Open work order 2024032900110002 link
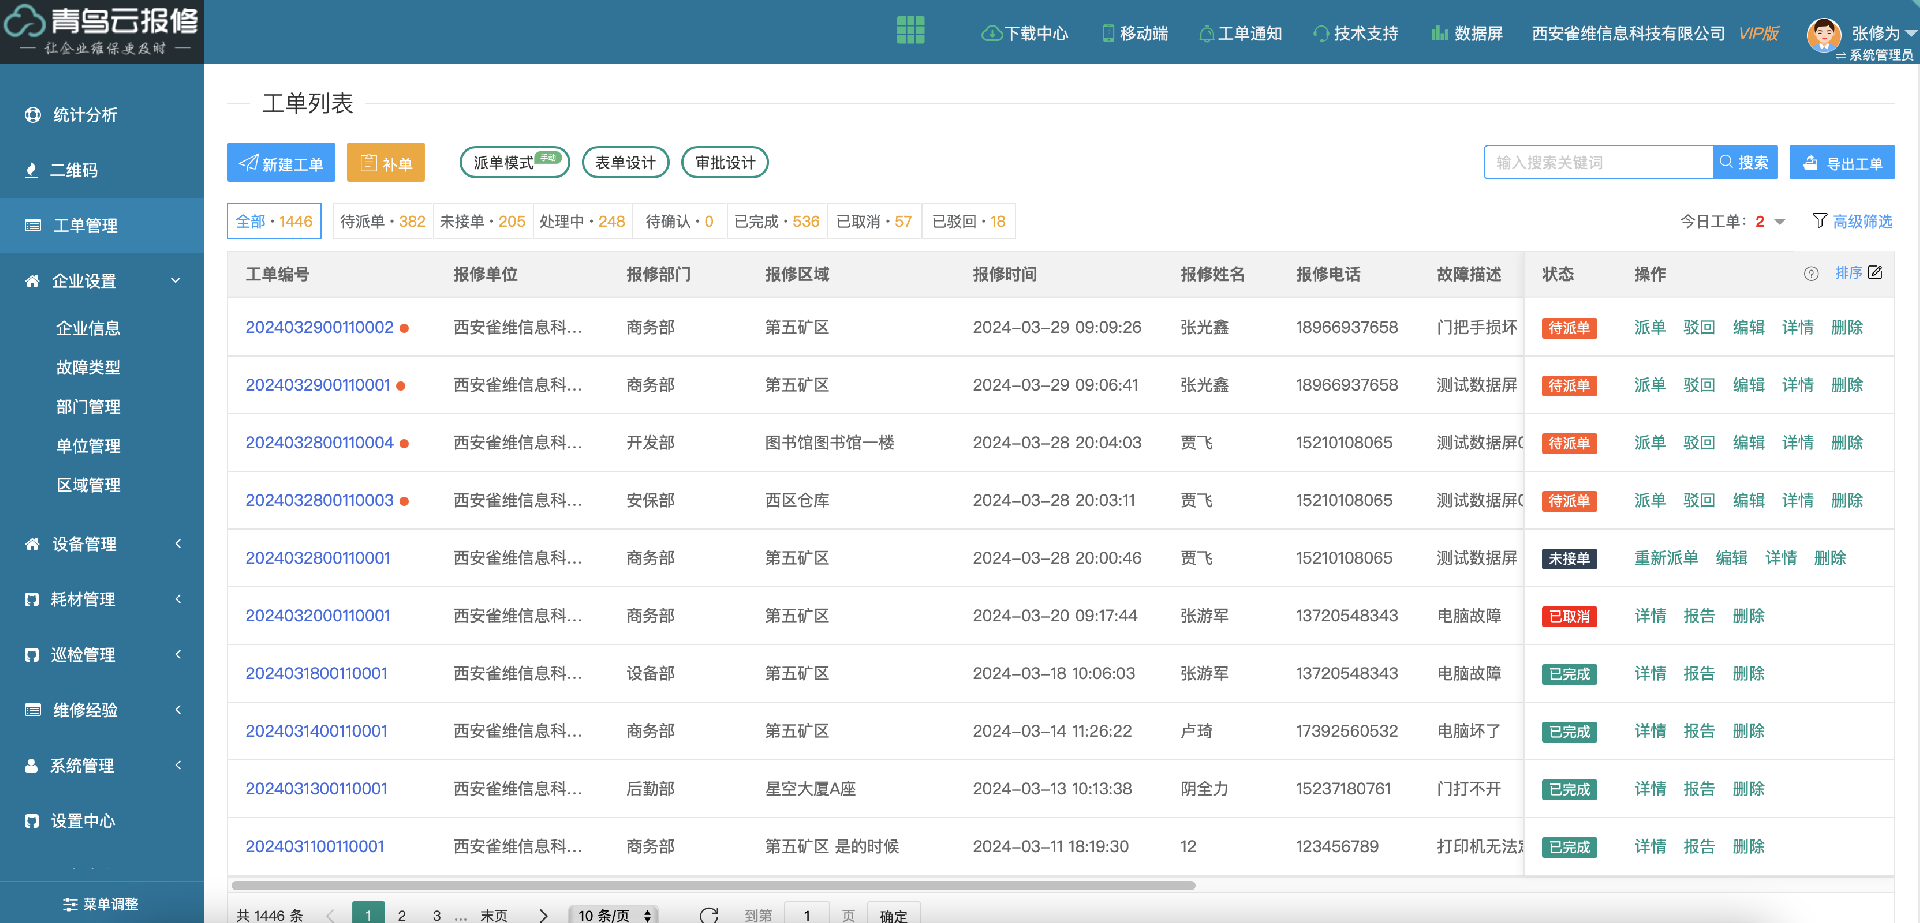Viewport: 1920px width, 923px height. (x=319, y=328)
